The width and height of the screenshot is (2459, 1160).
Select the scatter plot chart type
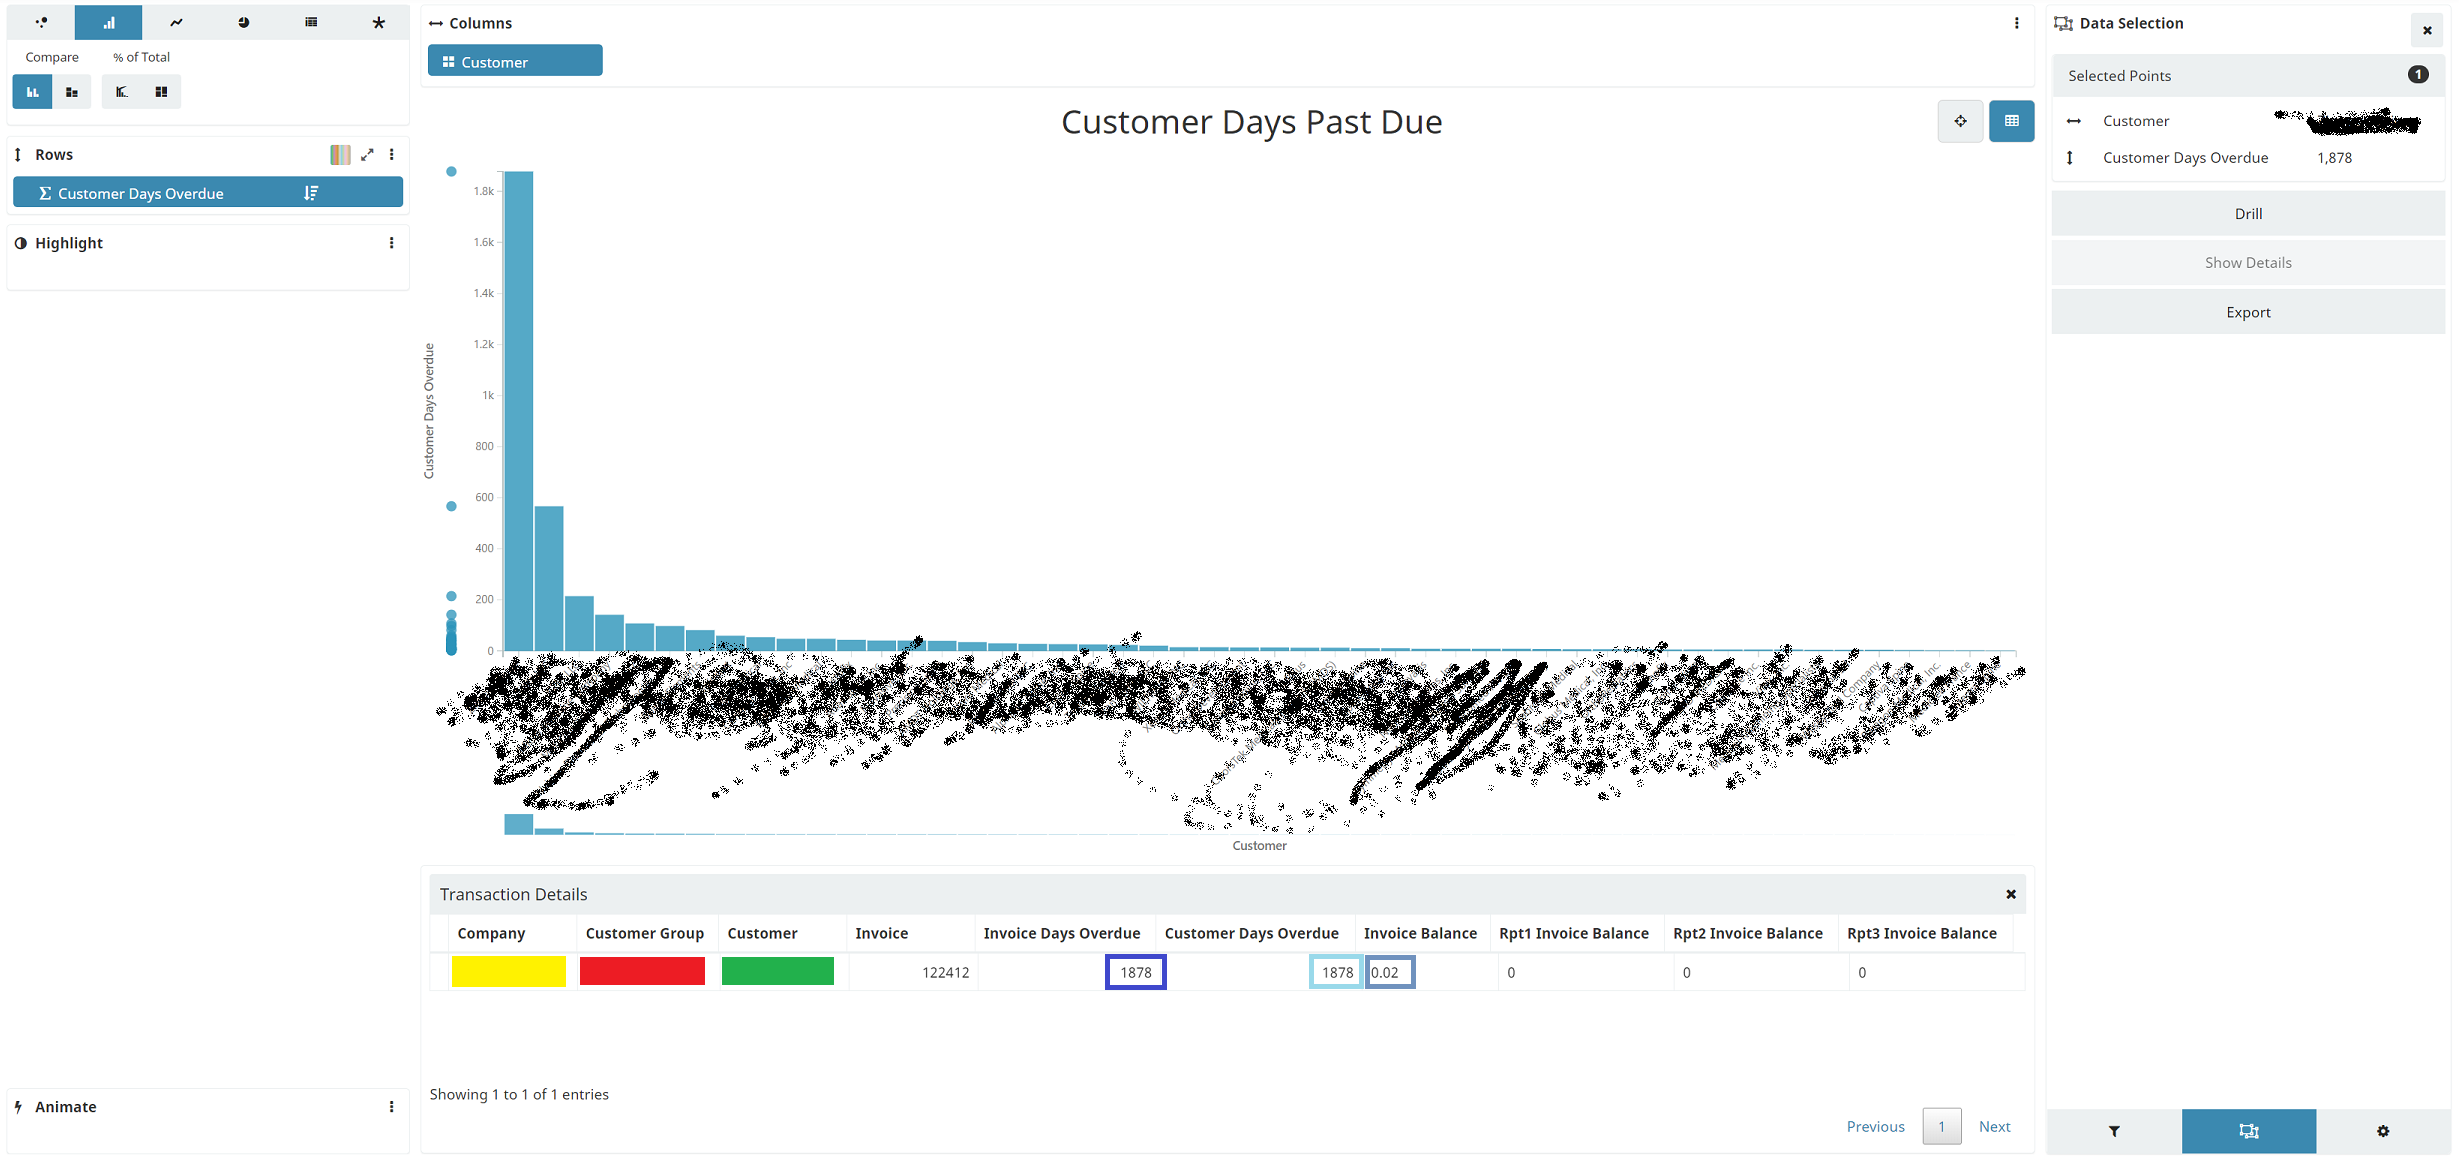click(x=41, y=22)
